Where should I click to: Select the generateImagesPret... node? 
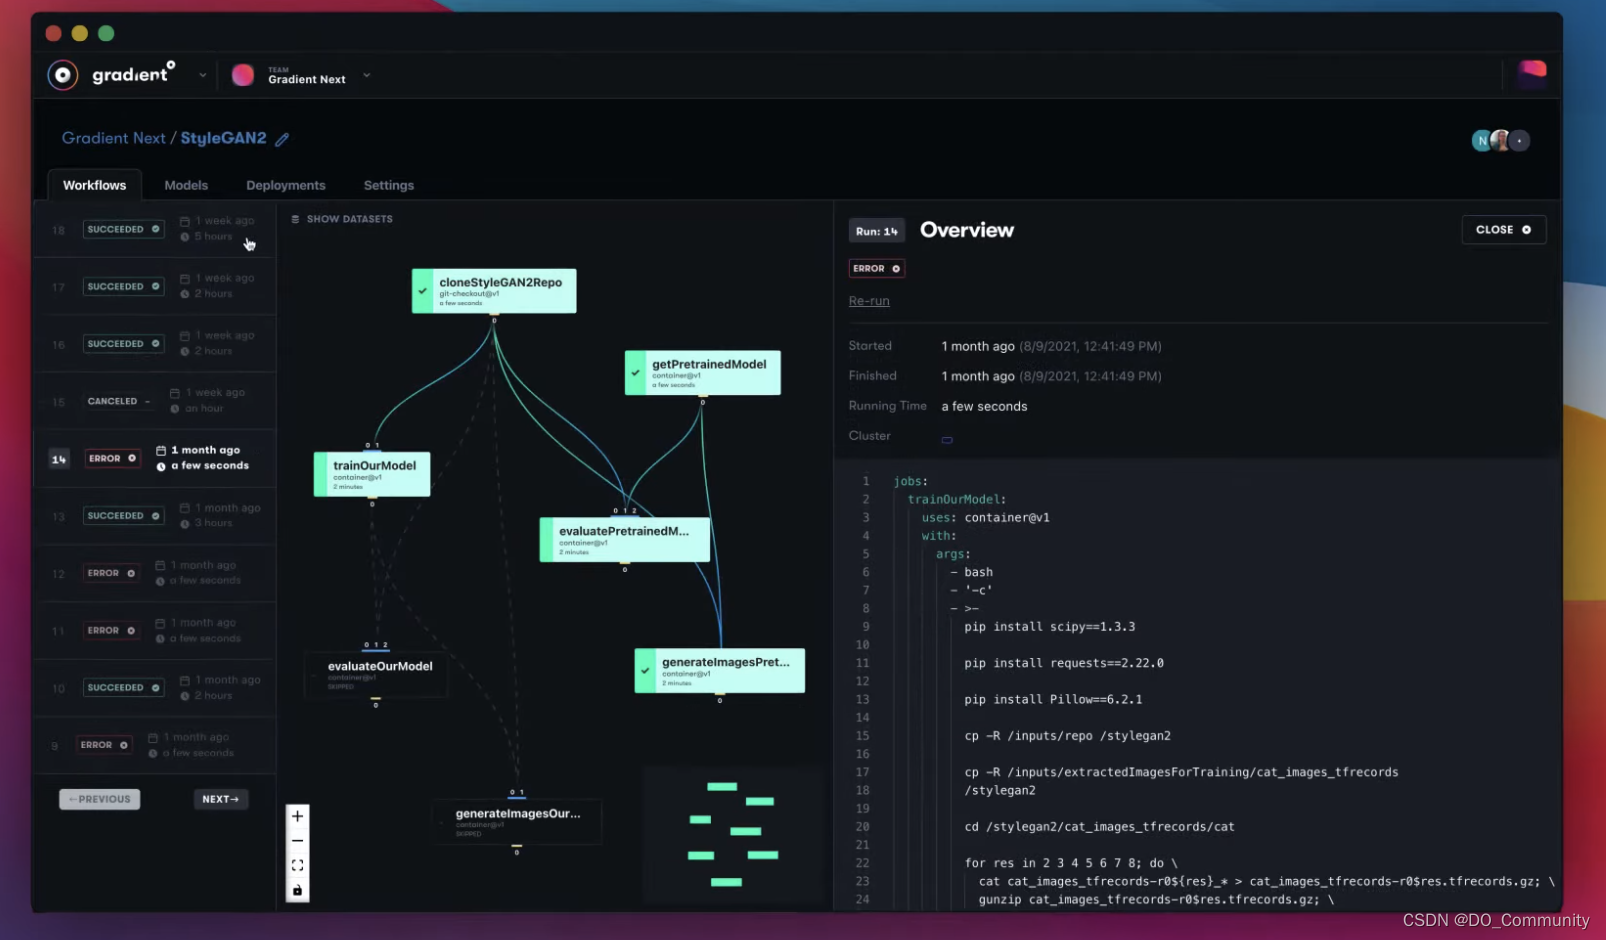click(720, 671)
